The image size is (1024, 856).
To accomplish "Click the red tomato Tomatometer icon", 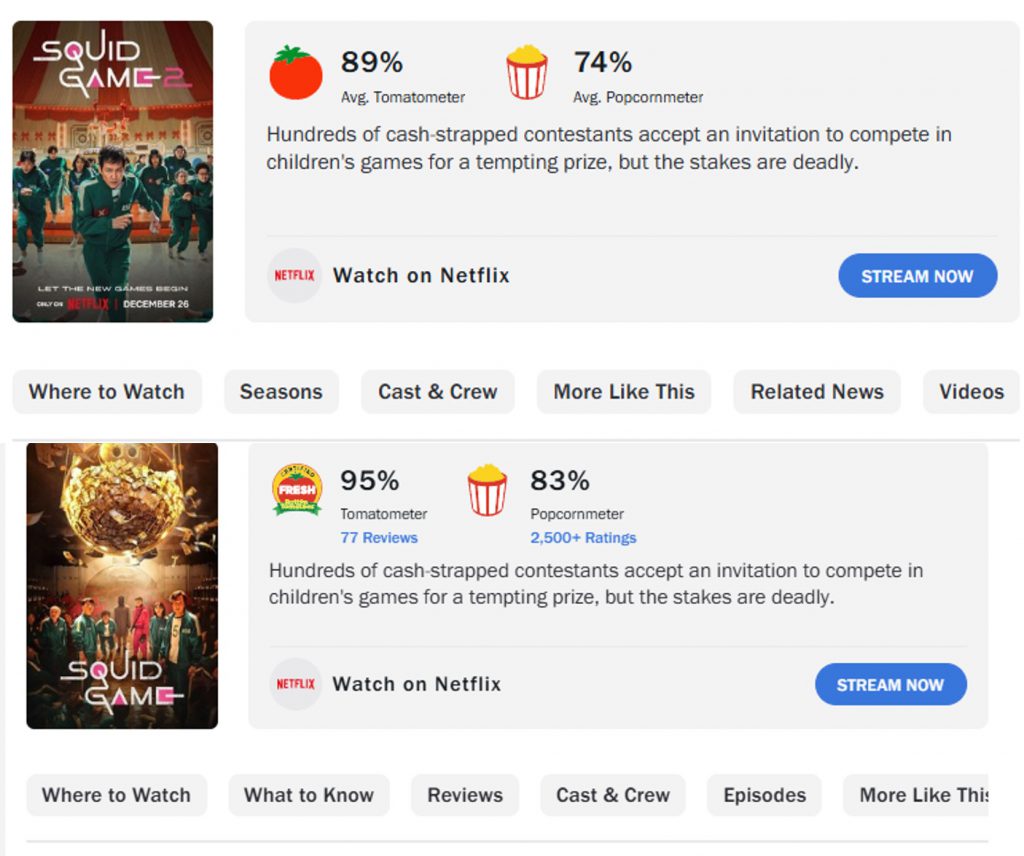I will coord(296,73).
